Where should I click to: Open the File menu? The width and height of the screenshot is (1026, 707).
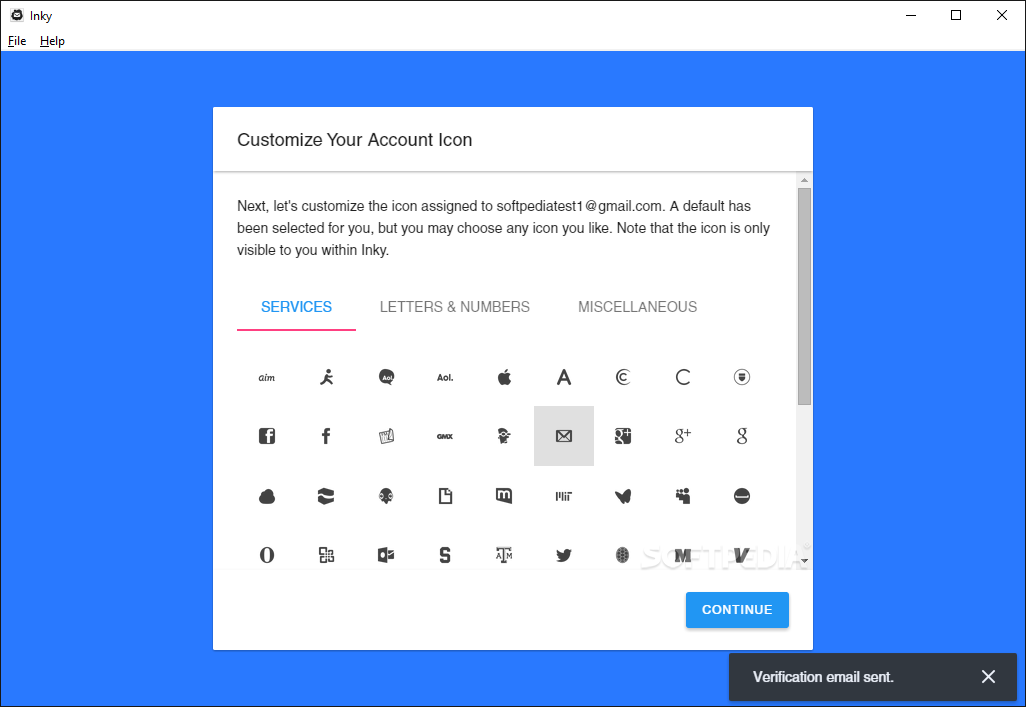coord(17,41)
